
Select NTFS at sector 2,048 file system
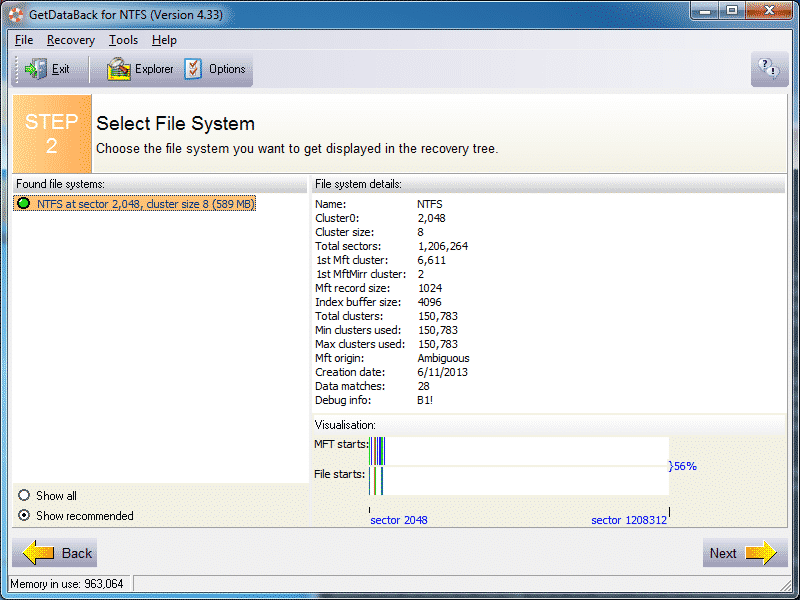pyautogui.click(x=145, y=204)
